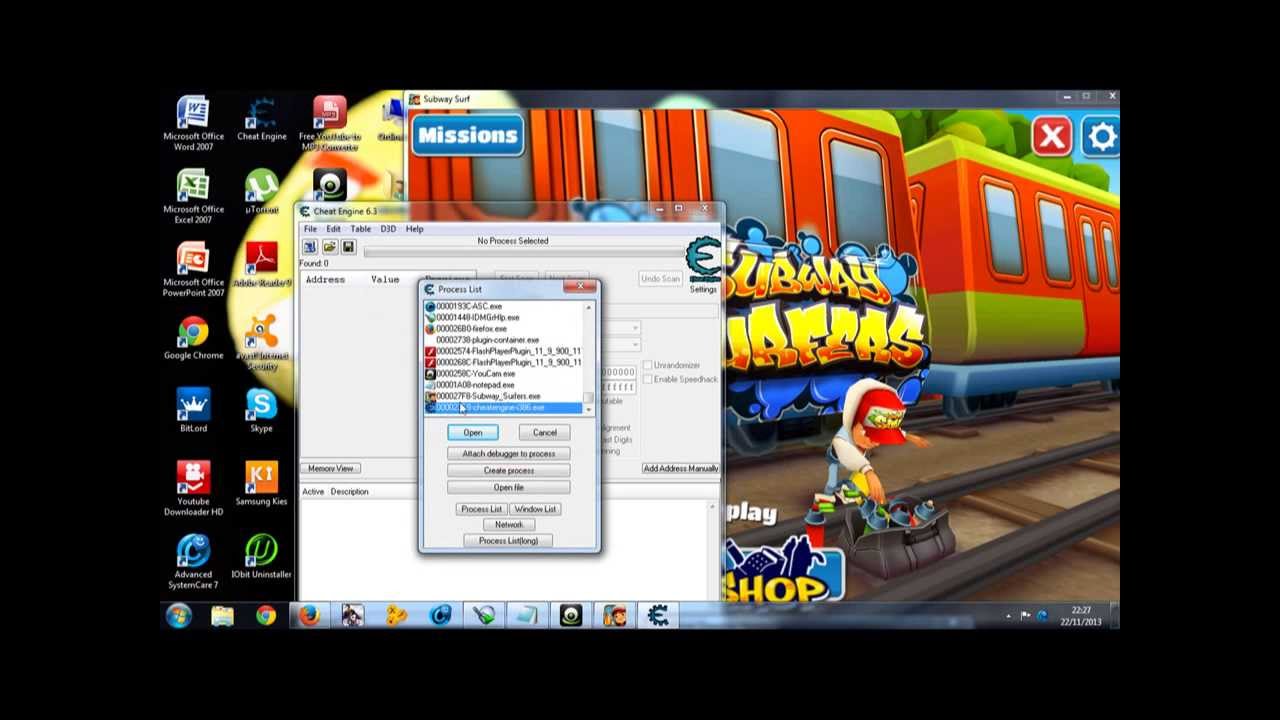Click the red X button in Subway Surfers
The width and height of the screenshot is (1280, 720).
coord(1052,137)
